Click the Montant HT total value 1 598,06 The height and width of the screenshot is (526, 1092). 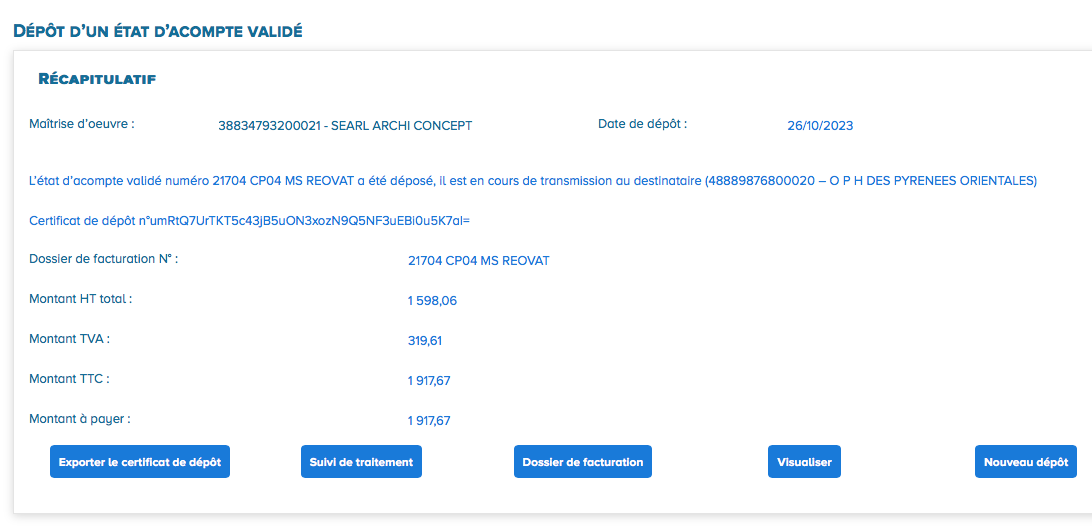tap(432, 301)
